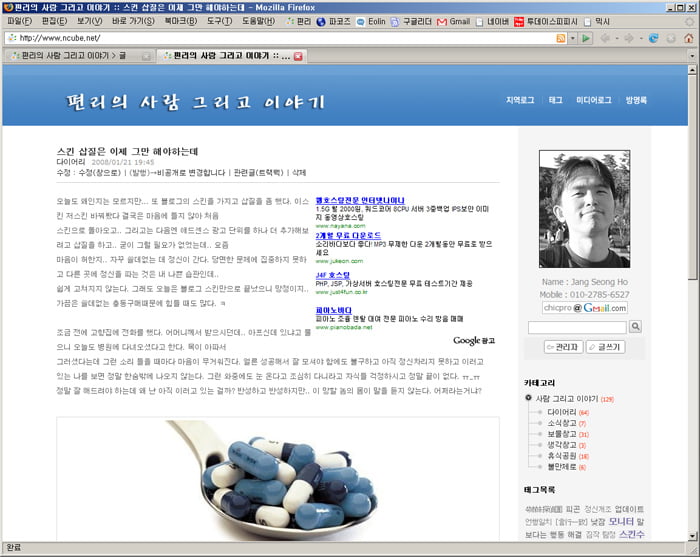Open the Gmail bookmark

[453, 20]
